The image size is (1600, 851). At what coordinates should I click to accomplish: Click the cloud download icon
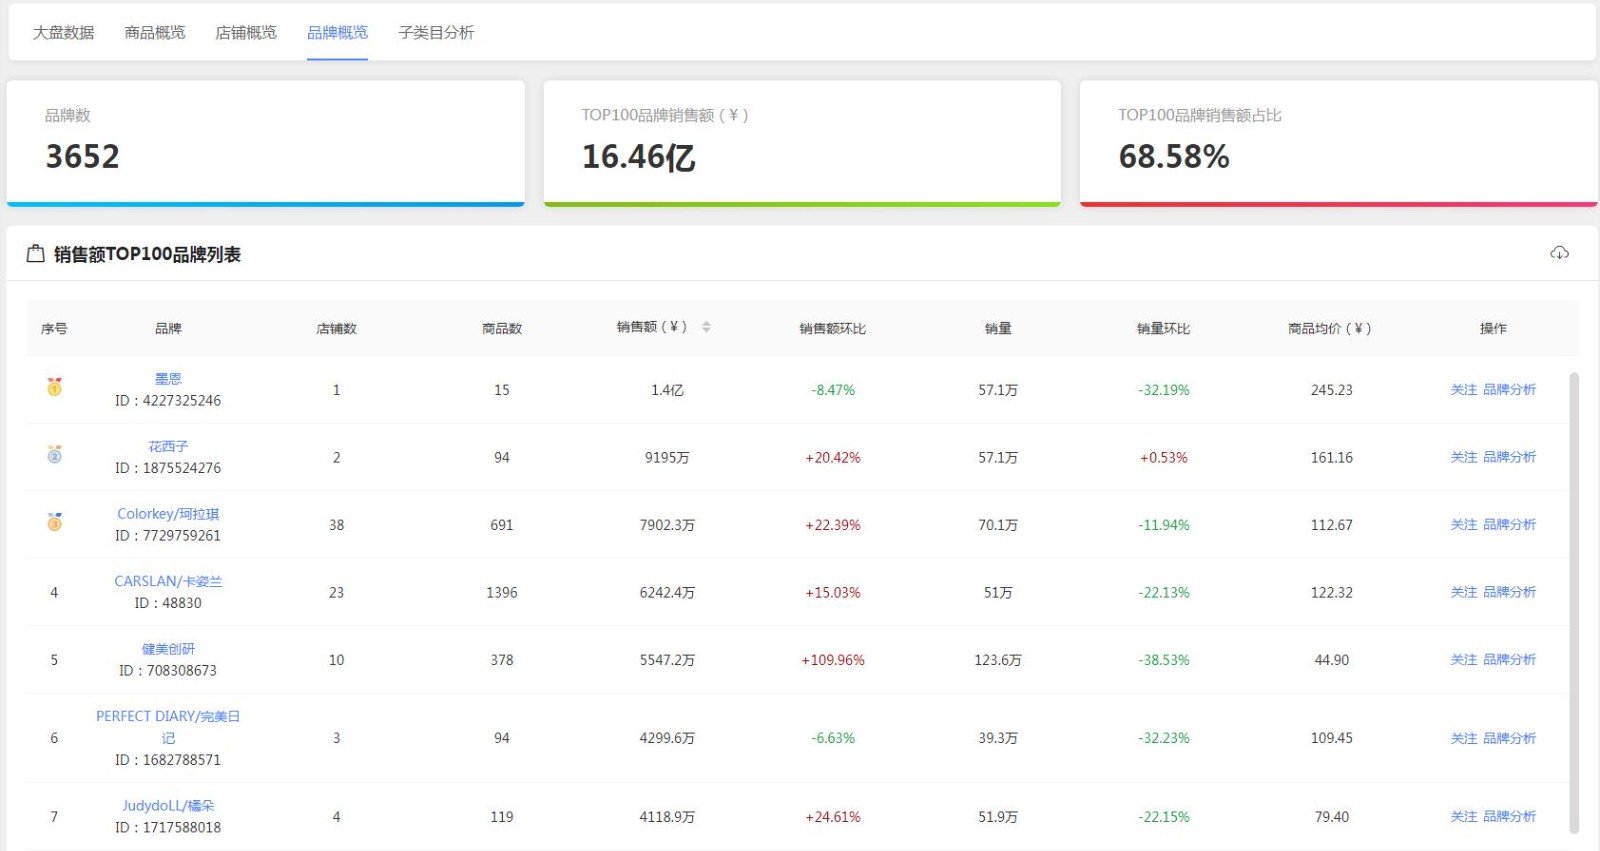coord(1559,253)
